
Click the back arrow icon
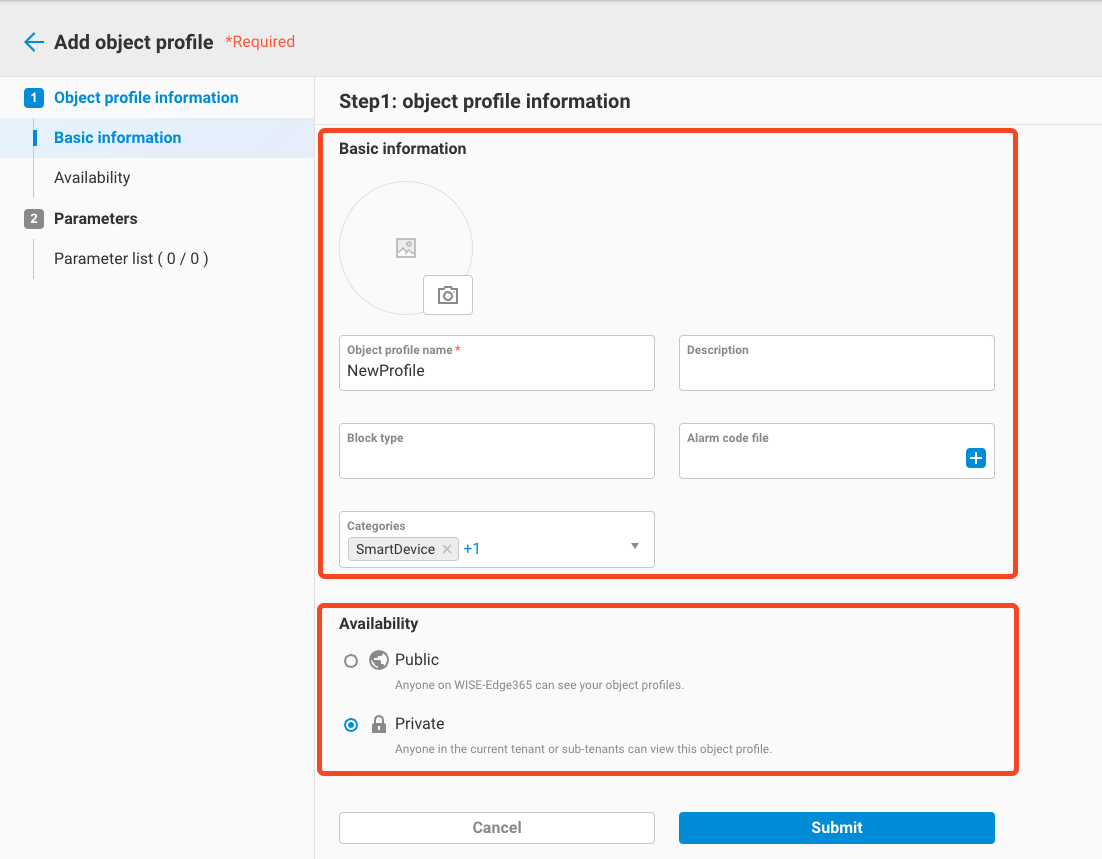[34, 42]
